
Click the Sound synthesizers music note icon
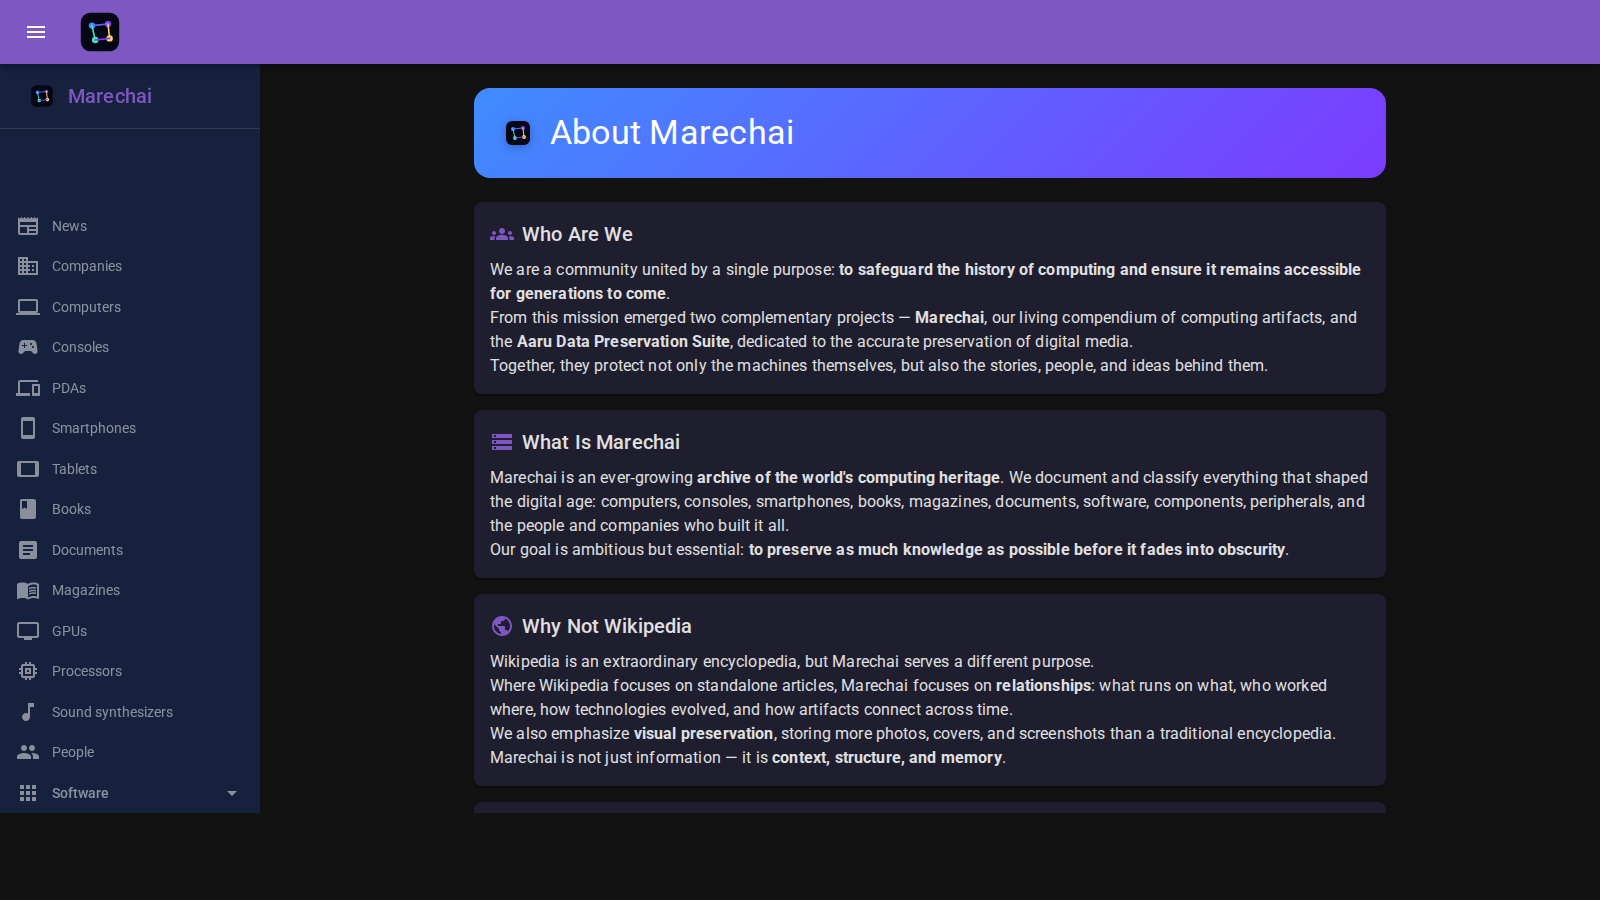tap(28, 712)
